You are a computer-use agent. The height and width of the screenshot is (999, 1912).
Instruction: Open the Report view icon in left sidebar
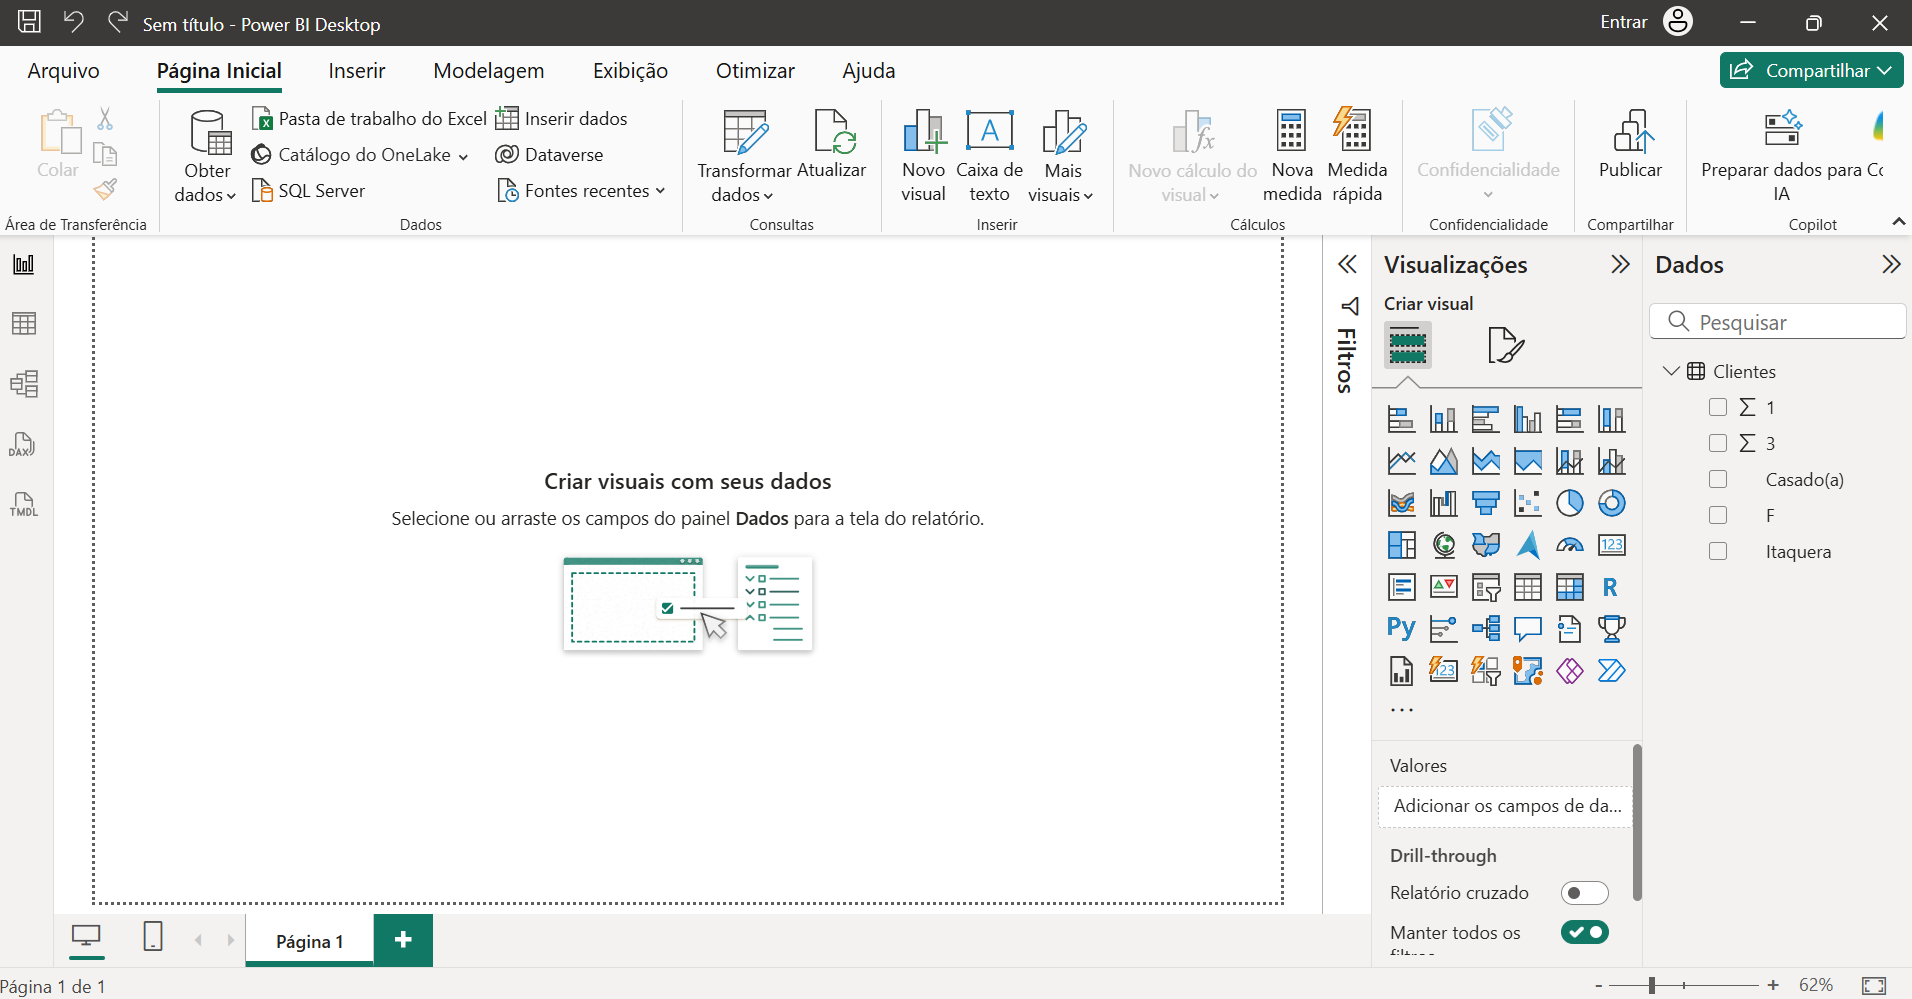[x=24, y=265]
